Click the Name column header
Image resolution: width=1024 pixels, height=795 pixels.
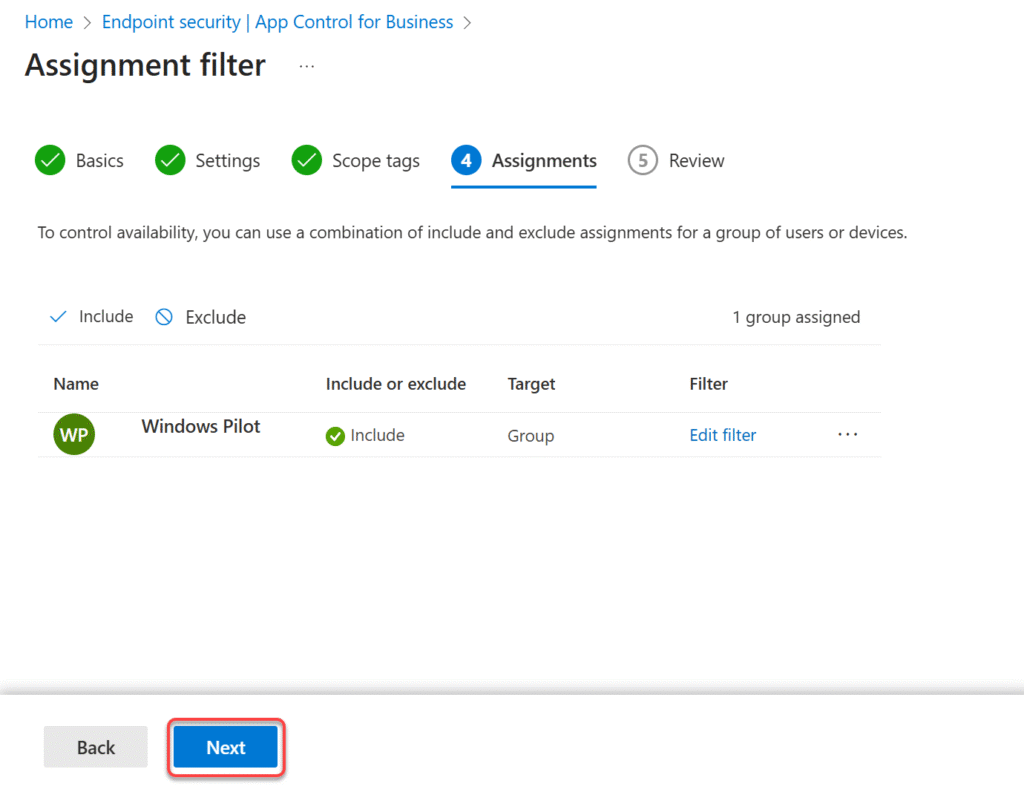point(76,384)
